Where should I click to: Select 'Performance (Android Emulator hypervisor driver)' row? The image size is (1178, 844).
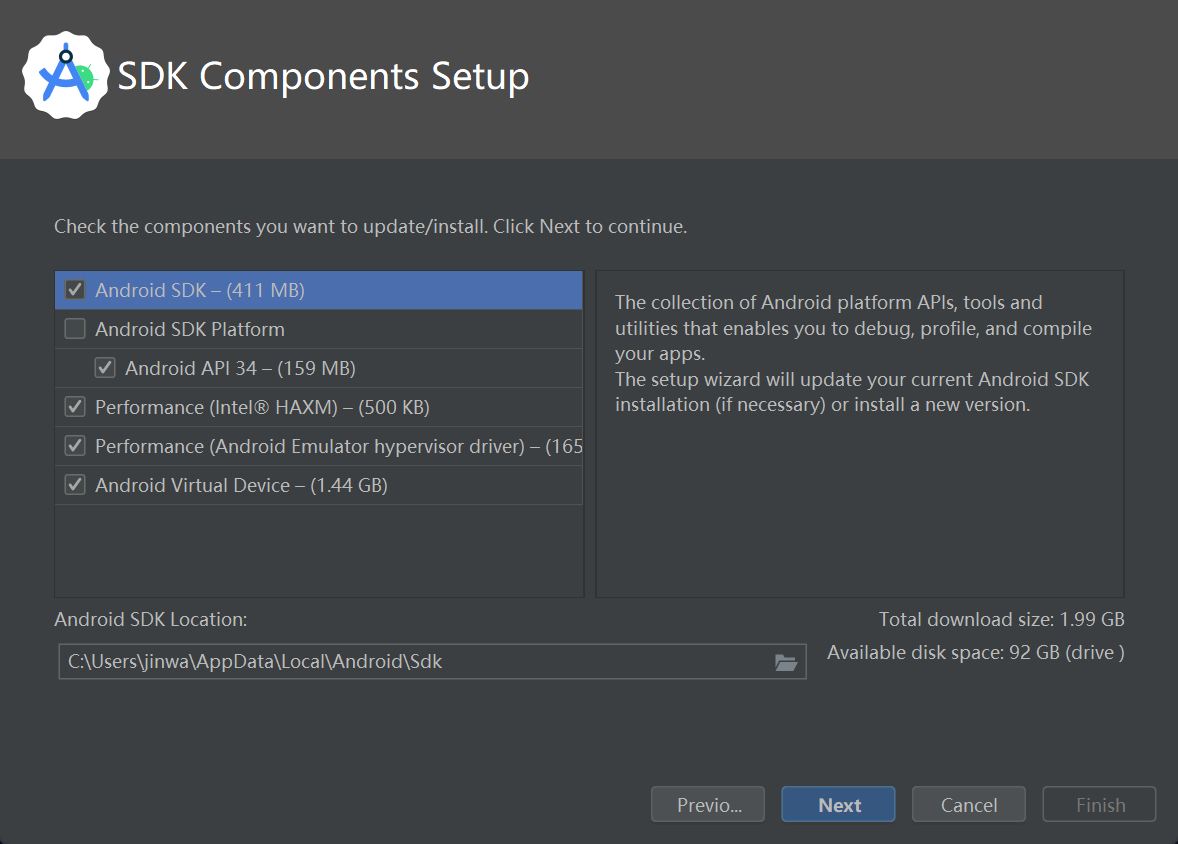click(319, 446)
